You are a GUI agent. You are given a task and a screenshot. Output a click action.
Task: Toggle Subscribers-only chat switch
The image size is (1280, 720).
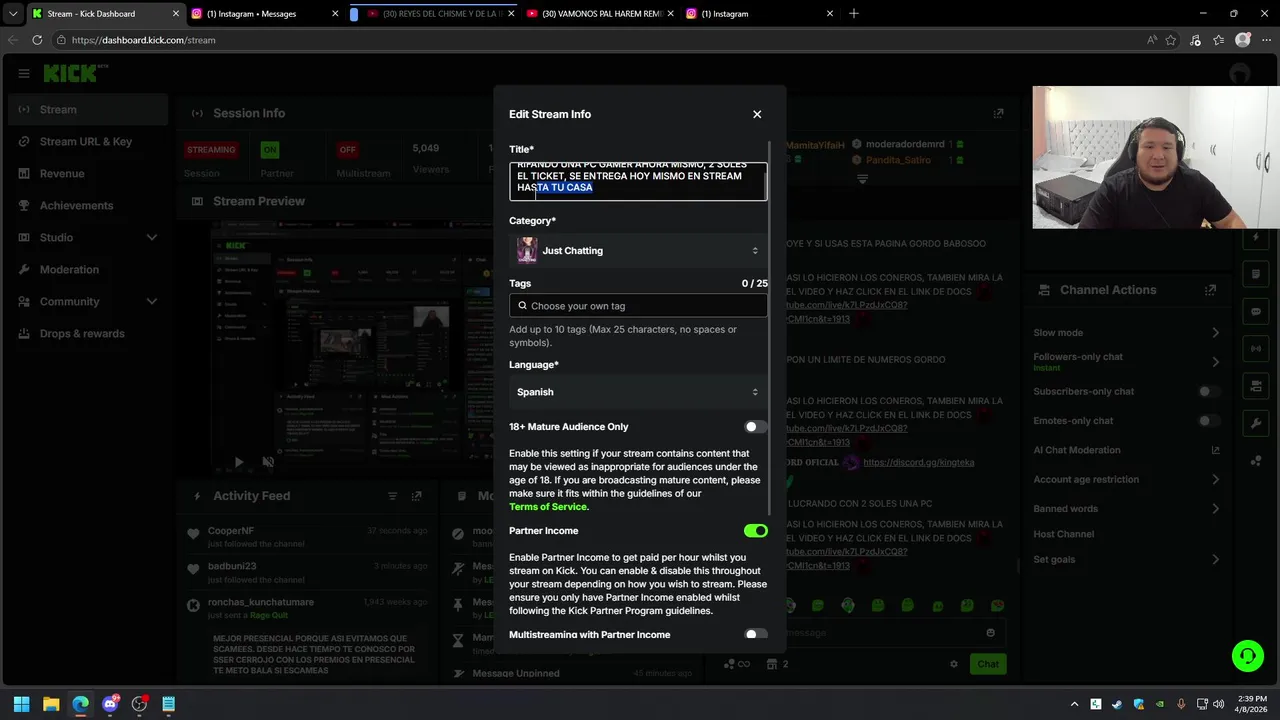[1209, 392]
